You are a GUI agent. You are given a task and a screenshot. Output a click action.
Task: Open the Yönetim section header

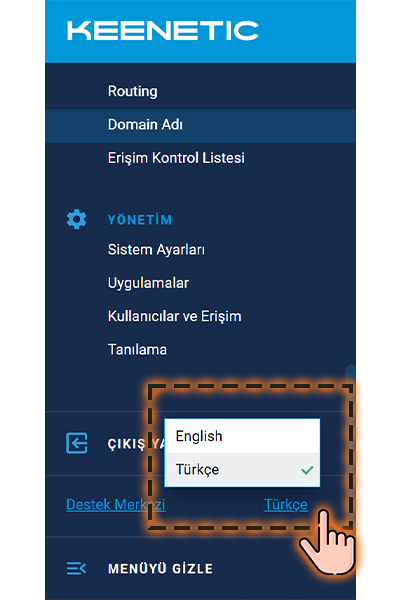(140, 220)
